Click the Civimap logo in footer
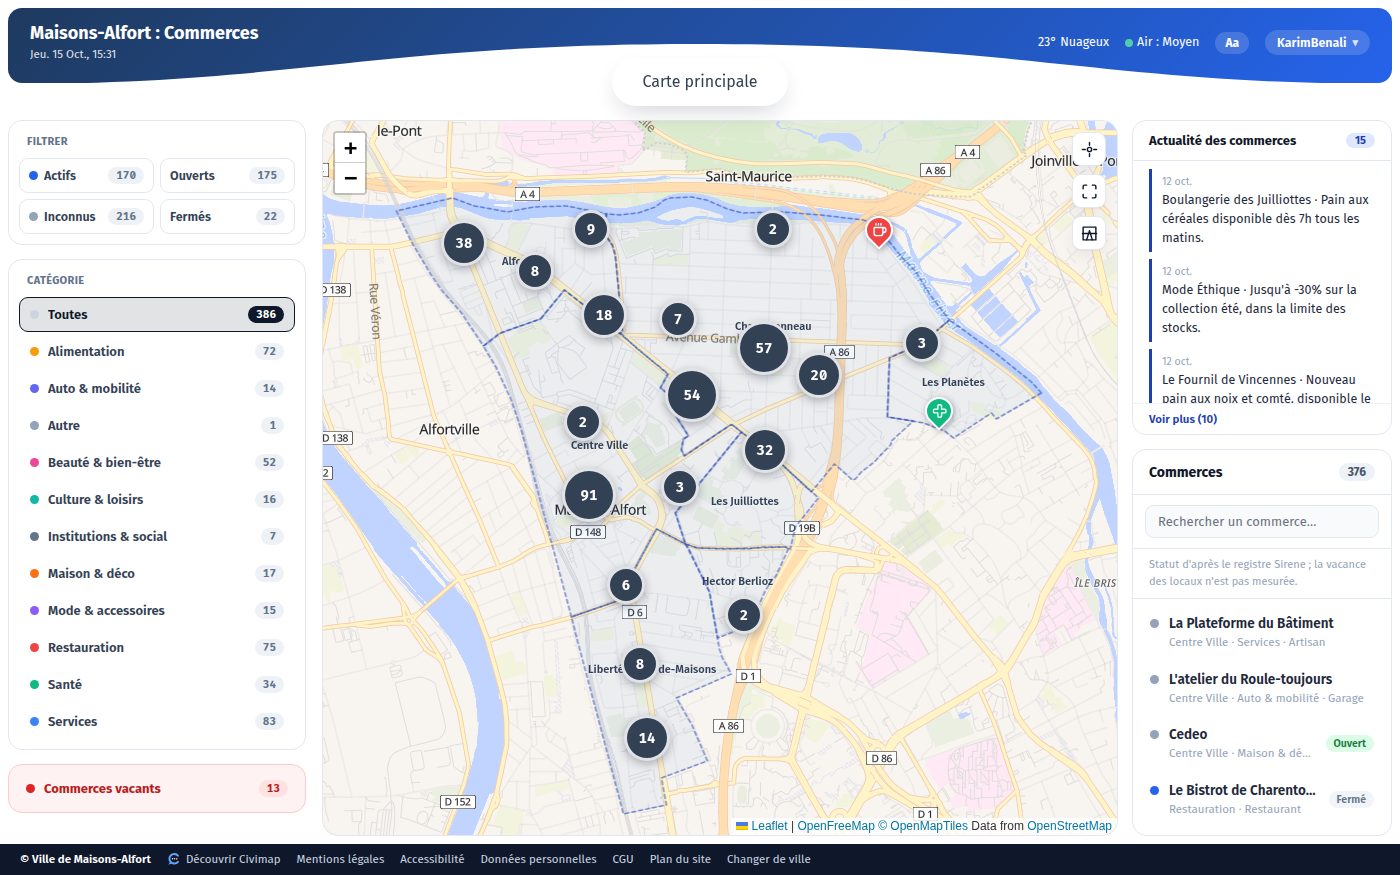 coord(174,859)
